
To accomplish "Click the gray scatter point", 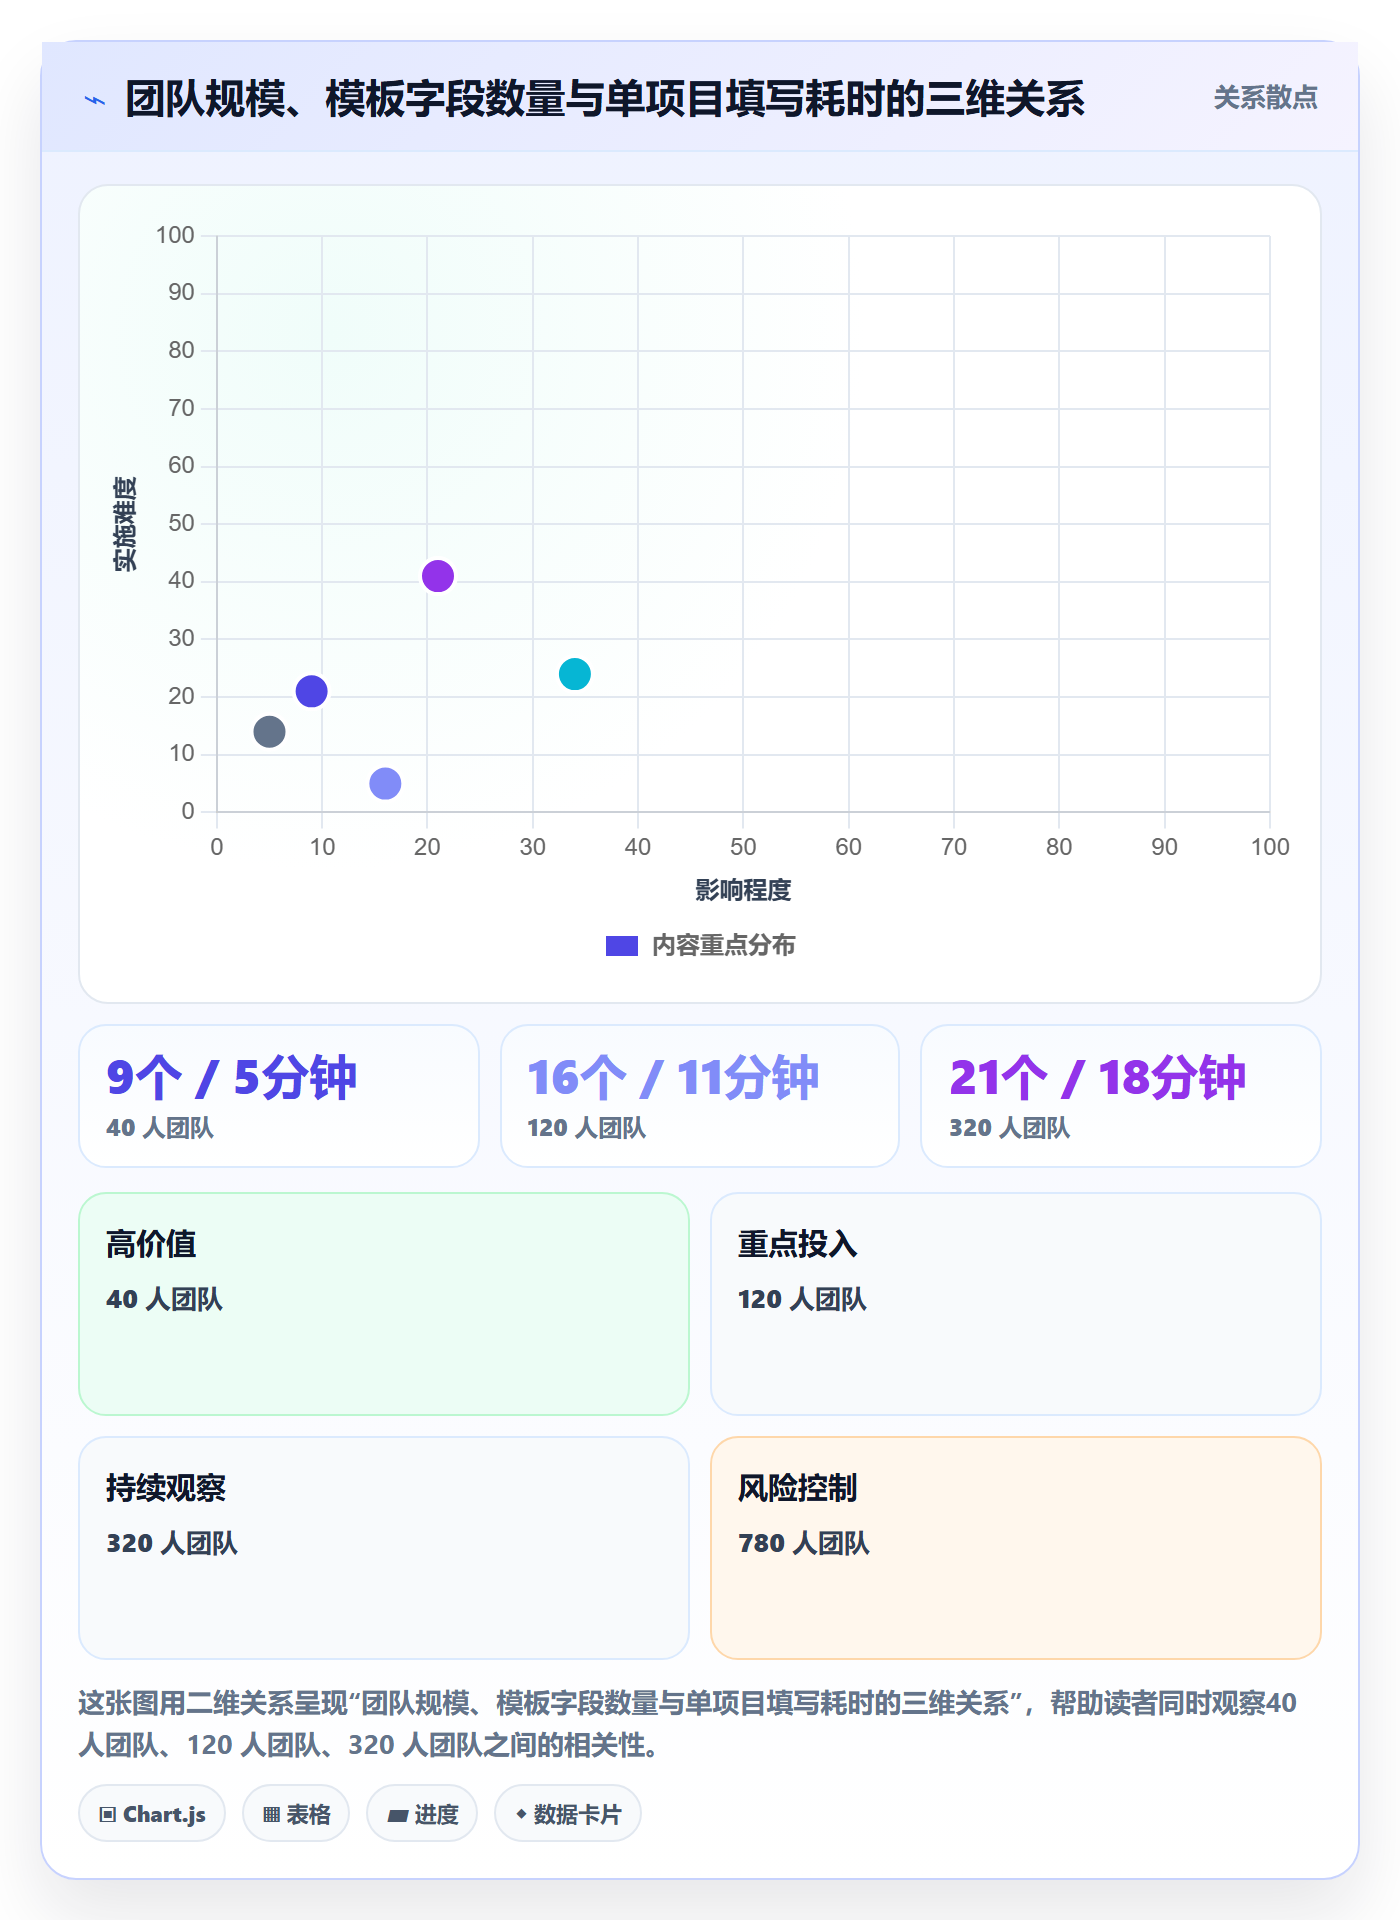I will click(x=270, y=732).
